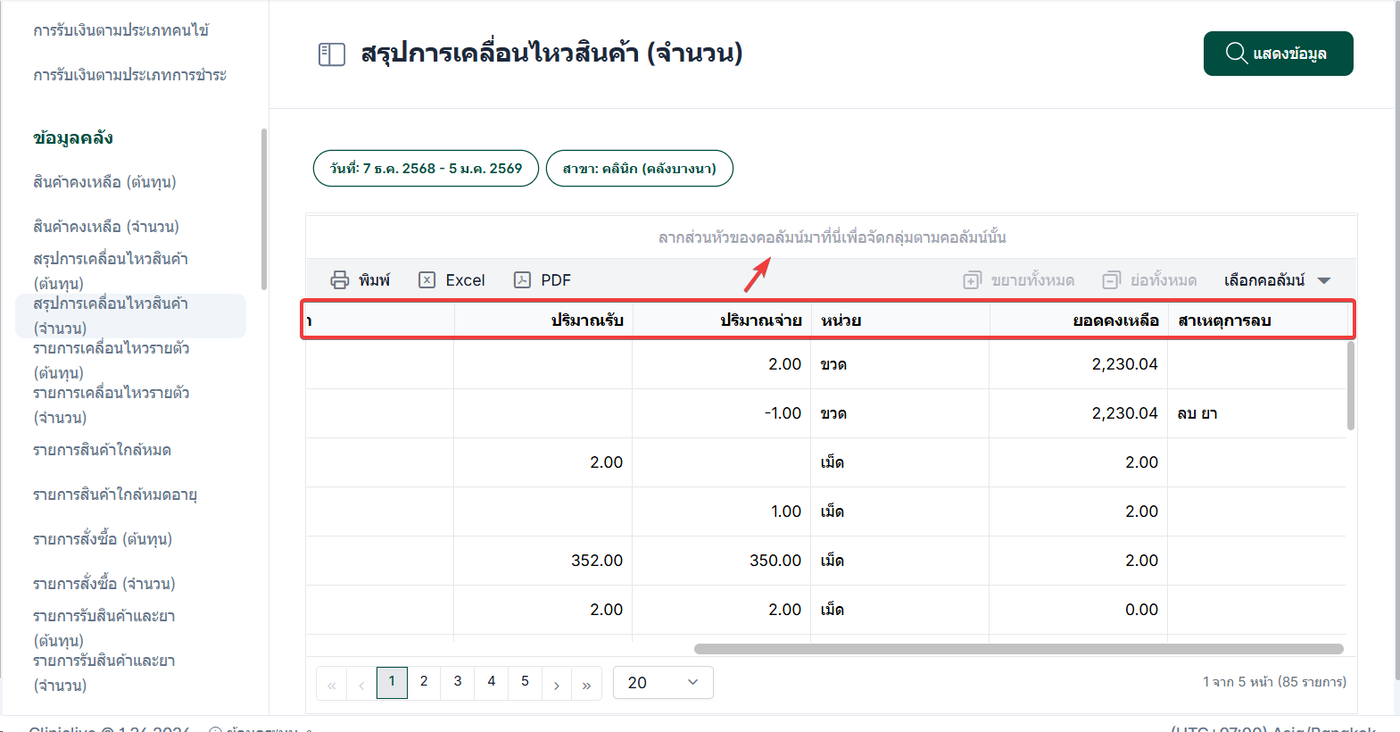
Task: Open สรุปการเคลื่อนไหวสินค้า (ต้นทุน) in sidebar
Action: click(x=111, y=271)
